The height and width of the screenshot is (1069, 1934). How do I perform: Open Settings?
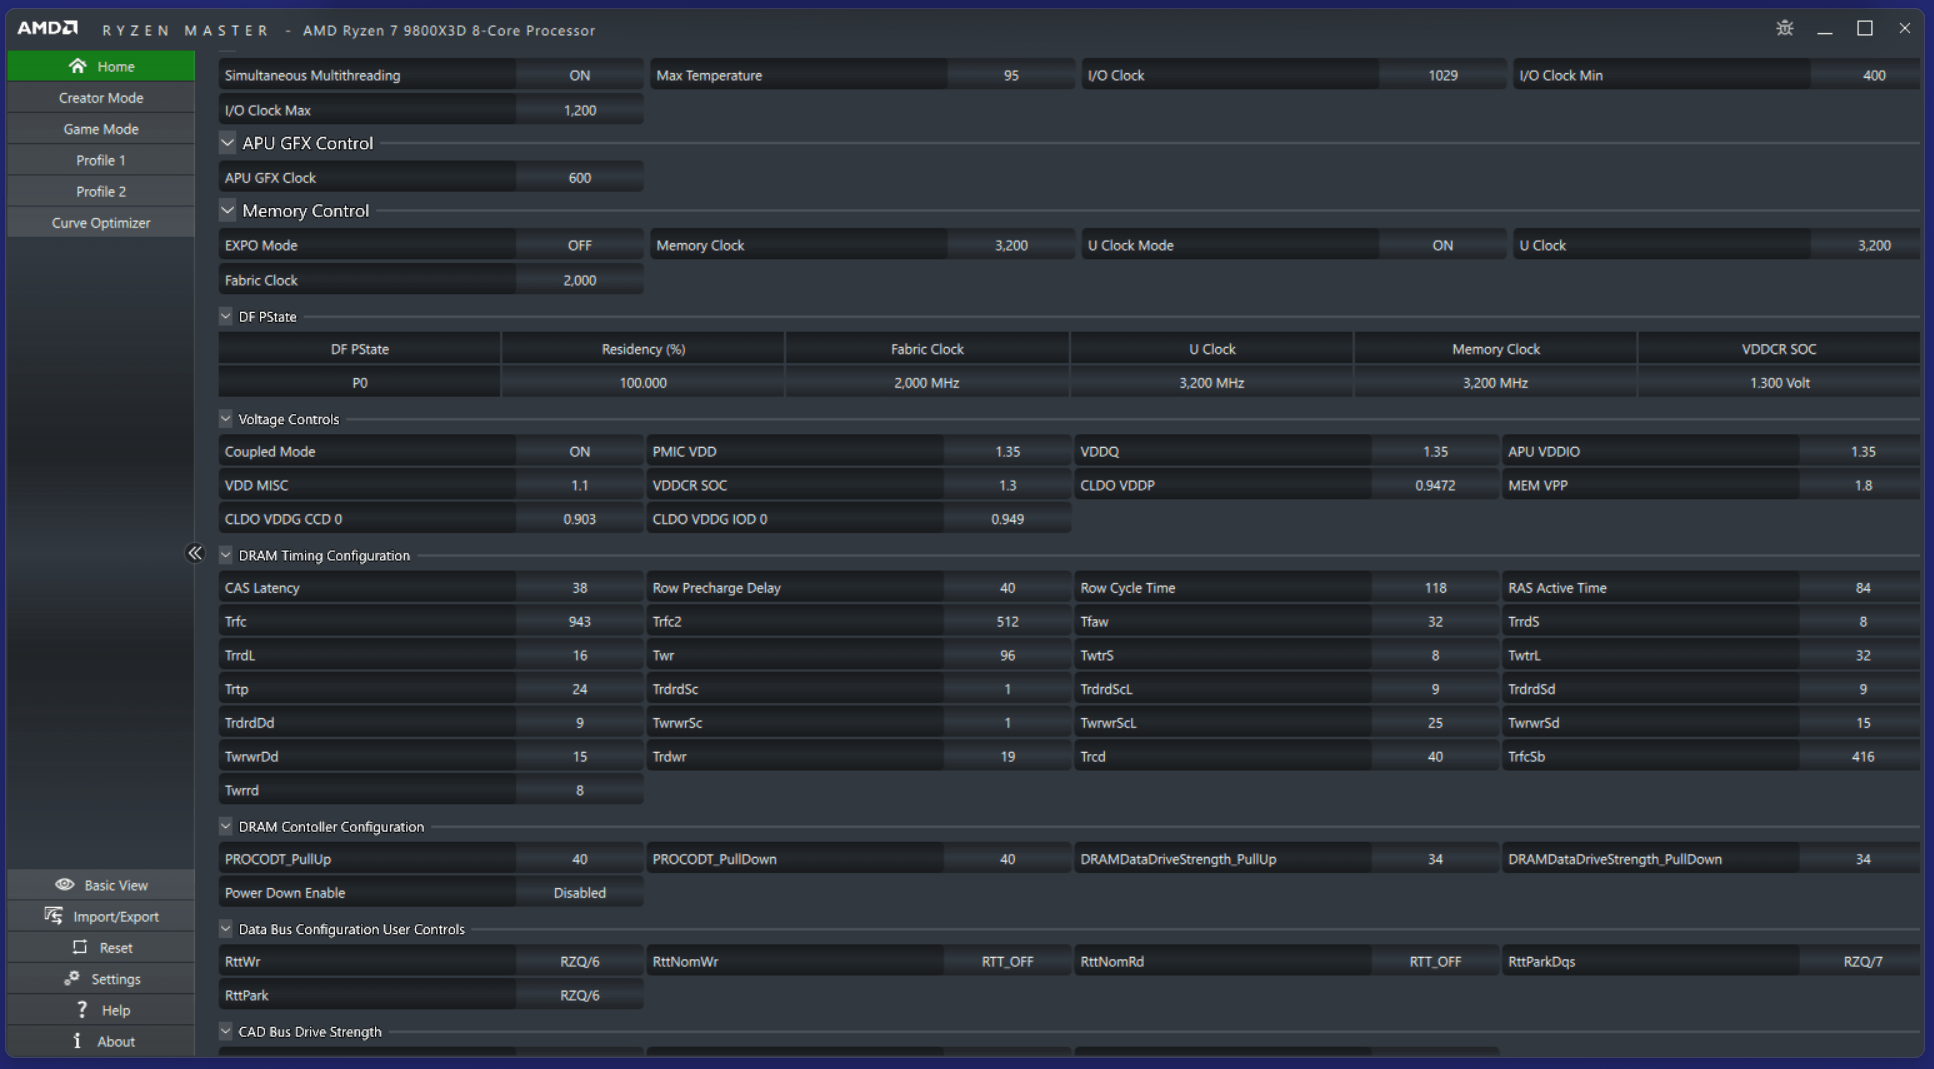tap(101, 978)
